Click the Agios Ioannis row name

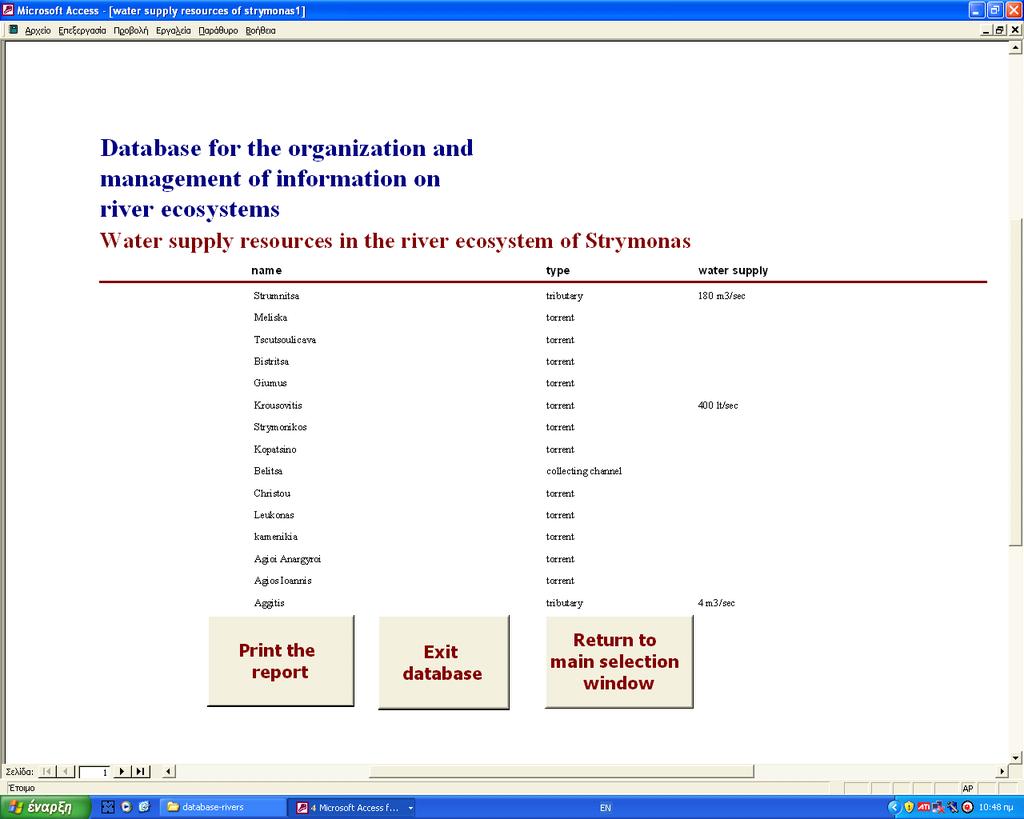[x=283, y=581]
